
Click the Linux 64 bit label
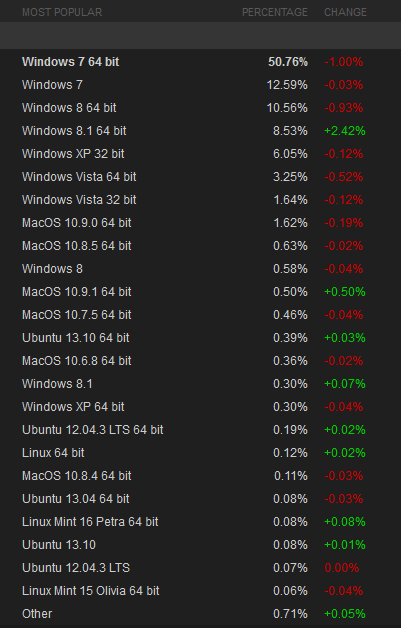53,453
